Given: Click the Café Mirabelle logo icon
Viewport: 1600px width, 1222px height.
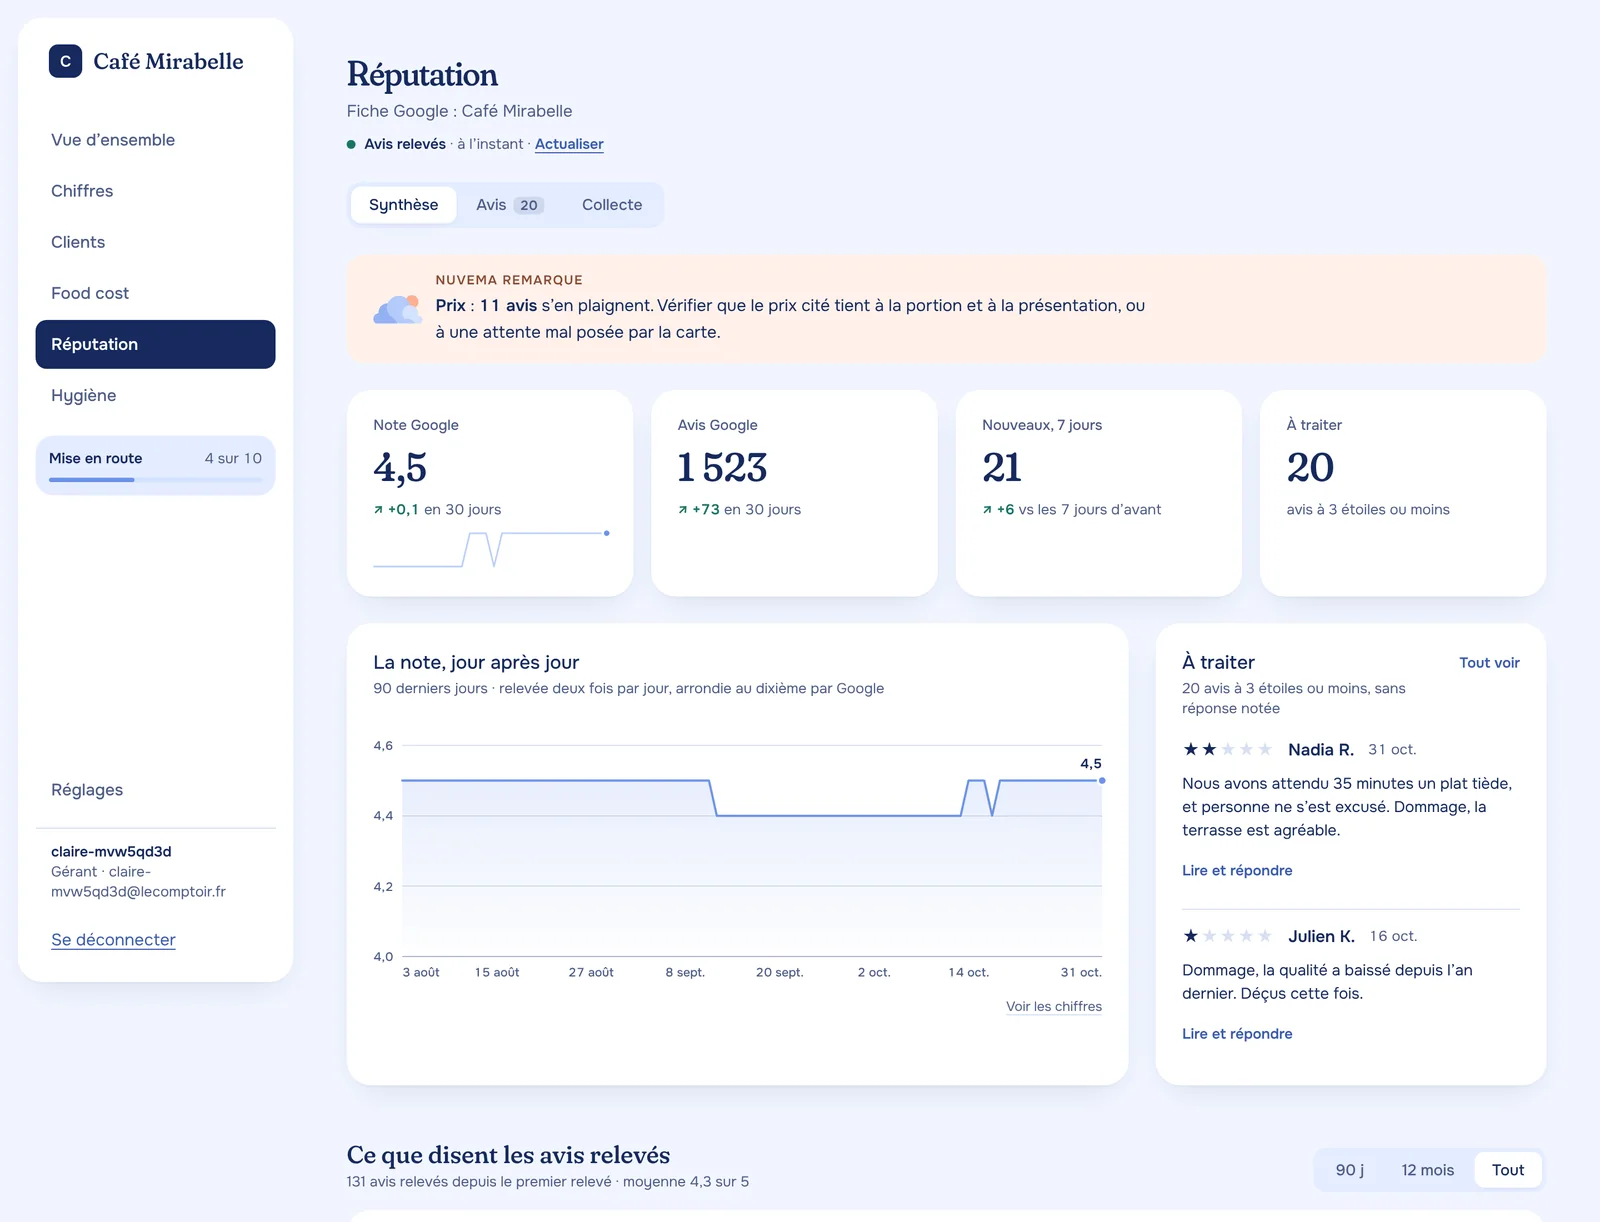Looking at the screenshot, I should tap(65, 61).
